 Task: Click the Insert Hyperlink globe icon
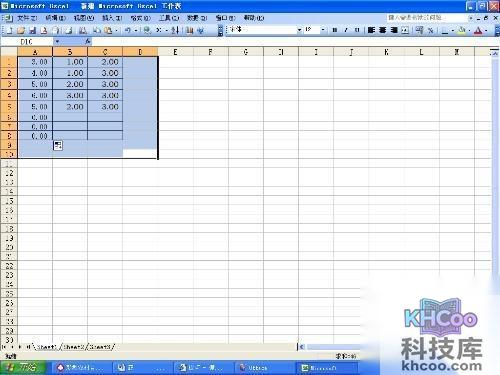tap(147, 30)
